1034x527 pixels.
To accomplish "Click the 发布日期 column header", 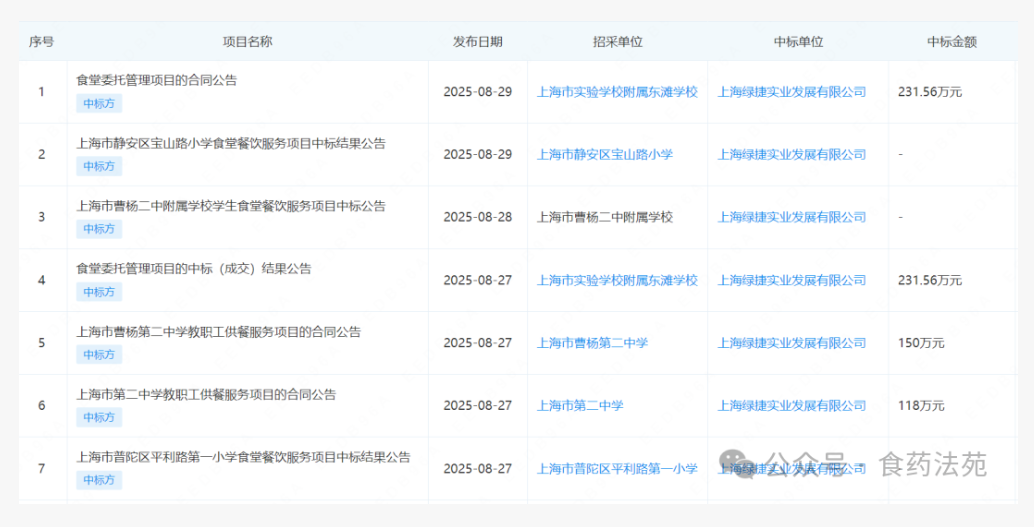I will pos(477,42).
